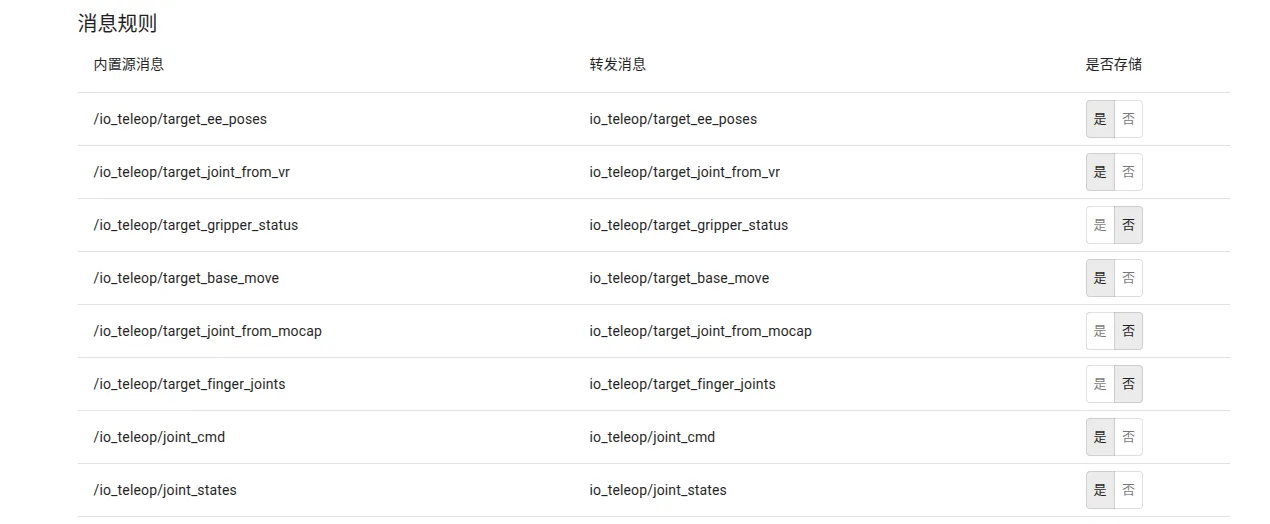1270x524 pixels.
Task: Select 否 for target_joint_from_vr storage
Action: [x=1128, y=172]
